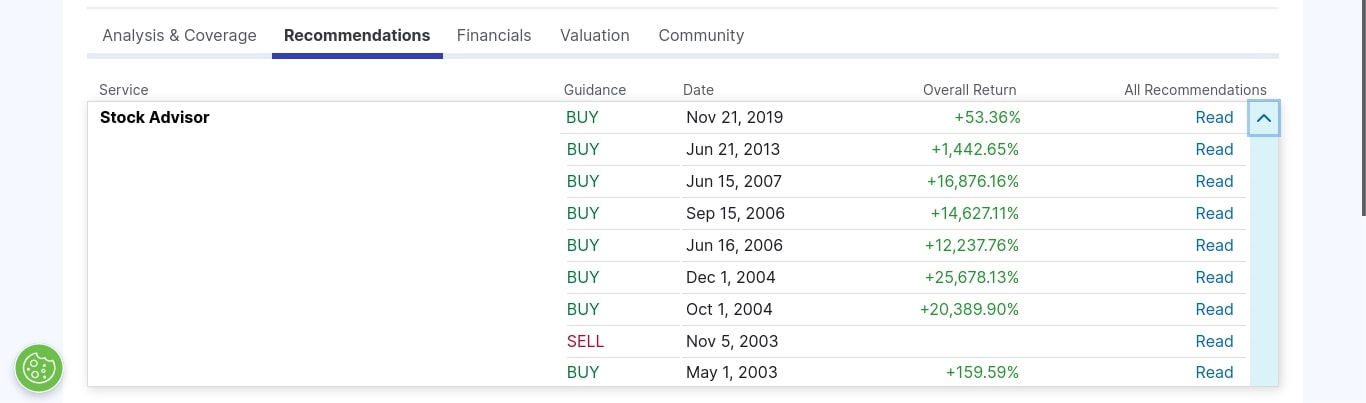The image size is (1366, 403).
Task: Open the Community tab
Action: (x=701, y=35)
